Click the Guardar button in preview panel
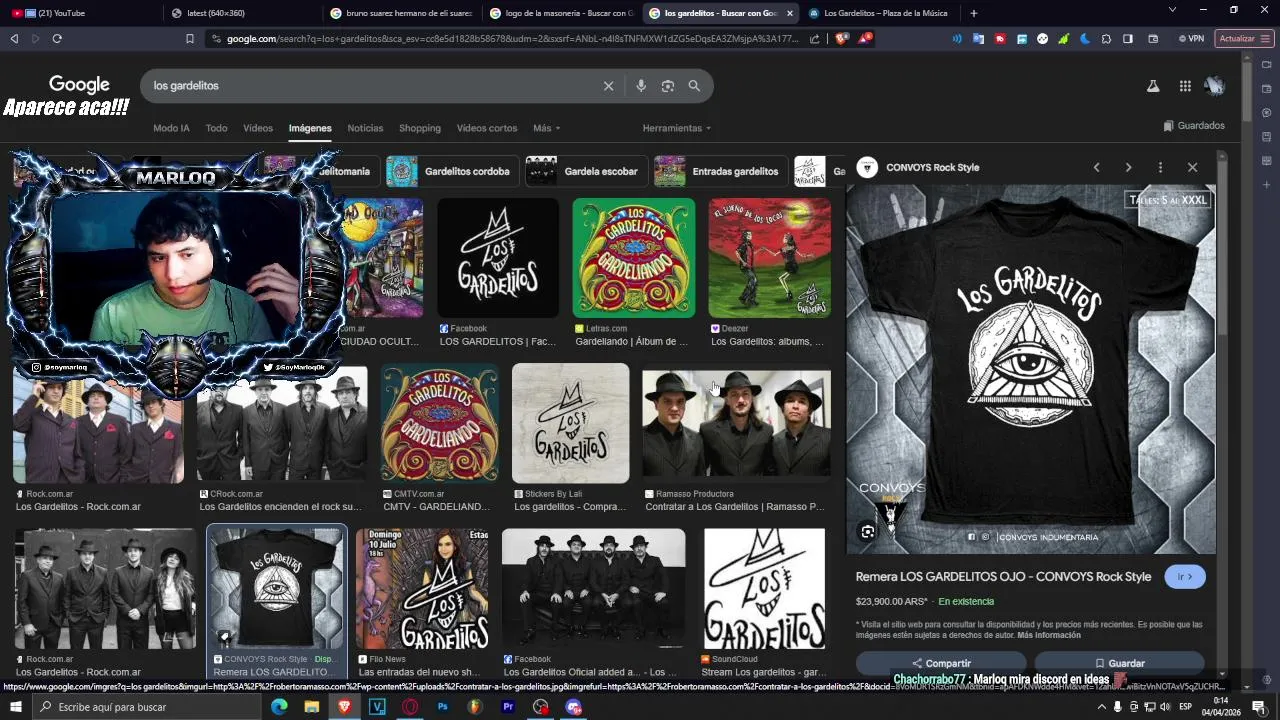The image size is (1280, 720). (x=1119, y=663)
